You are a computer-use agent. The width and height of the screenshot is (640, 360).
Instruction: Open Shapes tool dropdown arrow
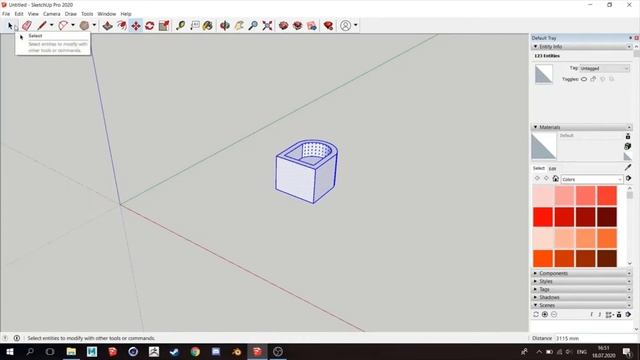(x=94, y=25)
